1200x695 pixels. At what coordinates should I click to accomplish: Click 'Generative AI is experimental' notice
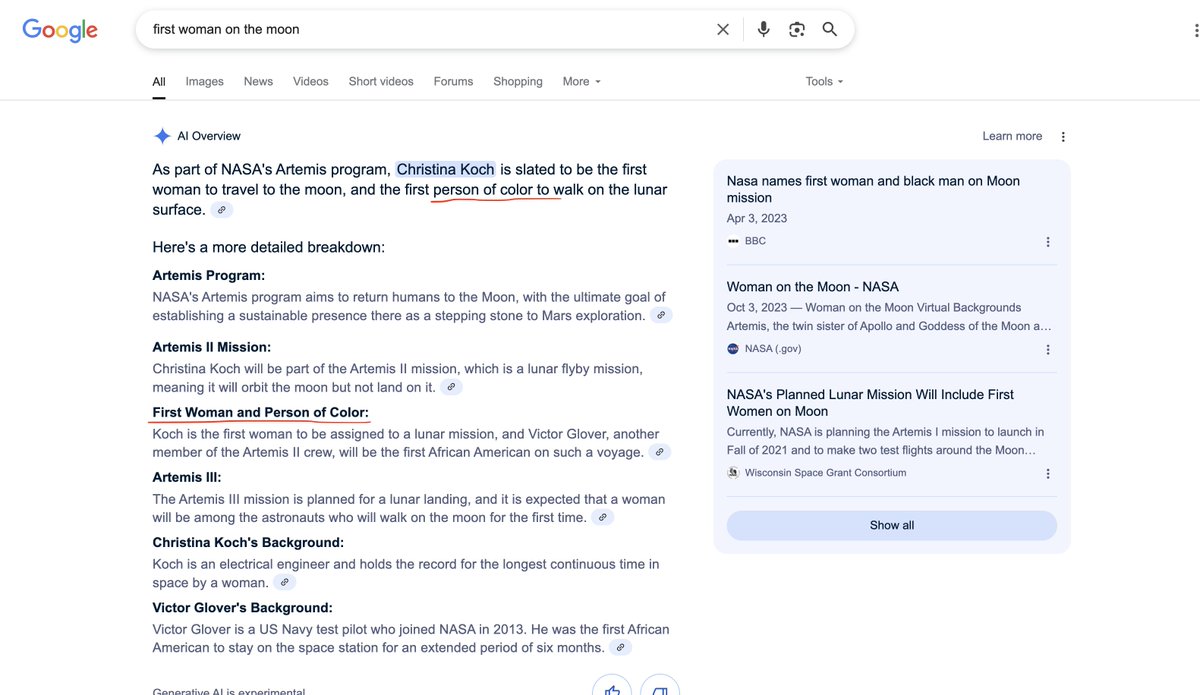tap(229, 692)
